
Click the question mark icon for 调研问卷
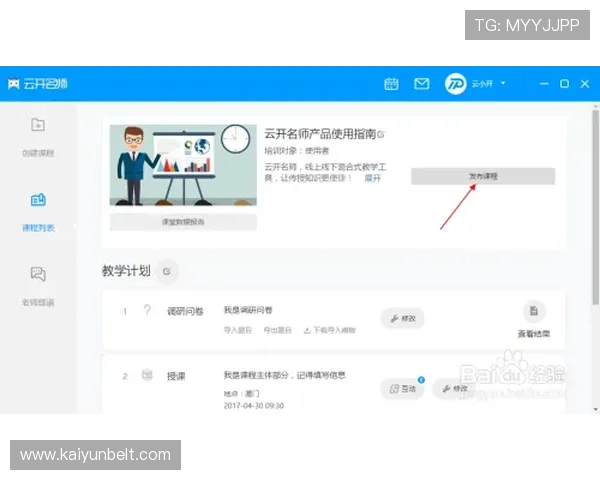[x=147, y=310]
